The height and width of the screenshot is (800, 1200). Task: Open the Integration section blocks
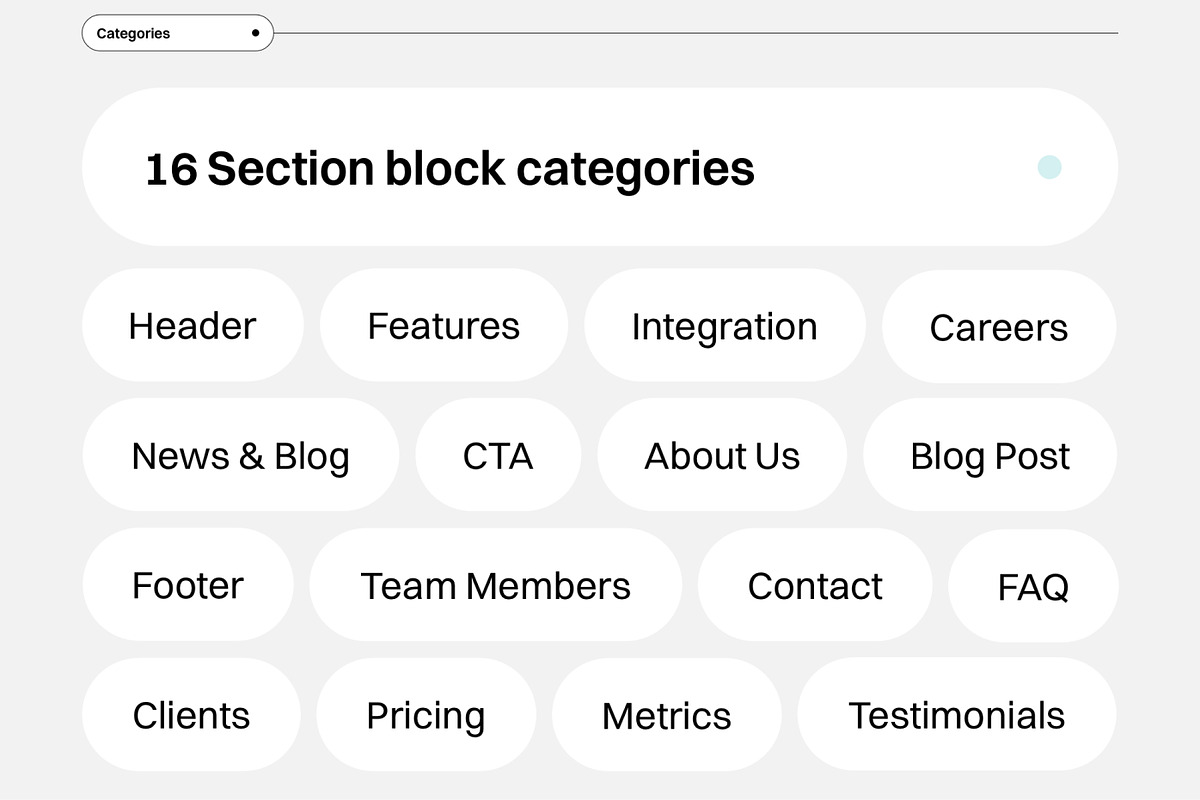coord(725,326)
